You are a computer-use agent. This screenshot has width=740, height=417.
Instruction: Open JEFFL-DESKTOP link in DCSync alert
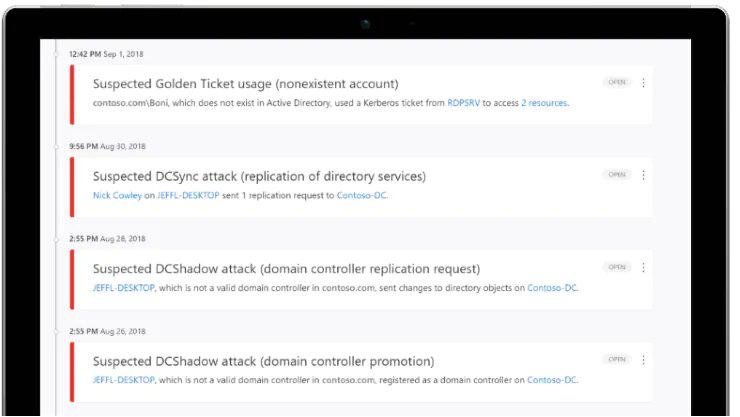pyautogui.click(x=188, y=195)
